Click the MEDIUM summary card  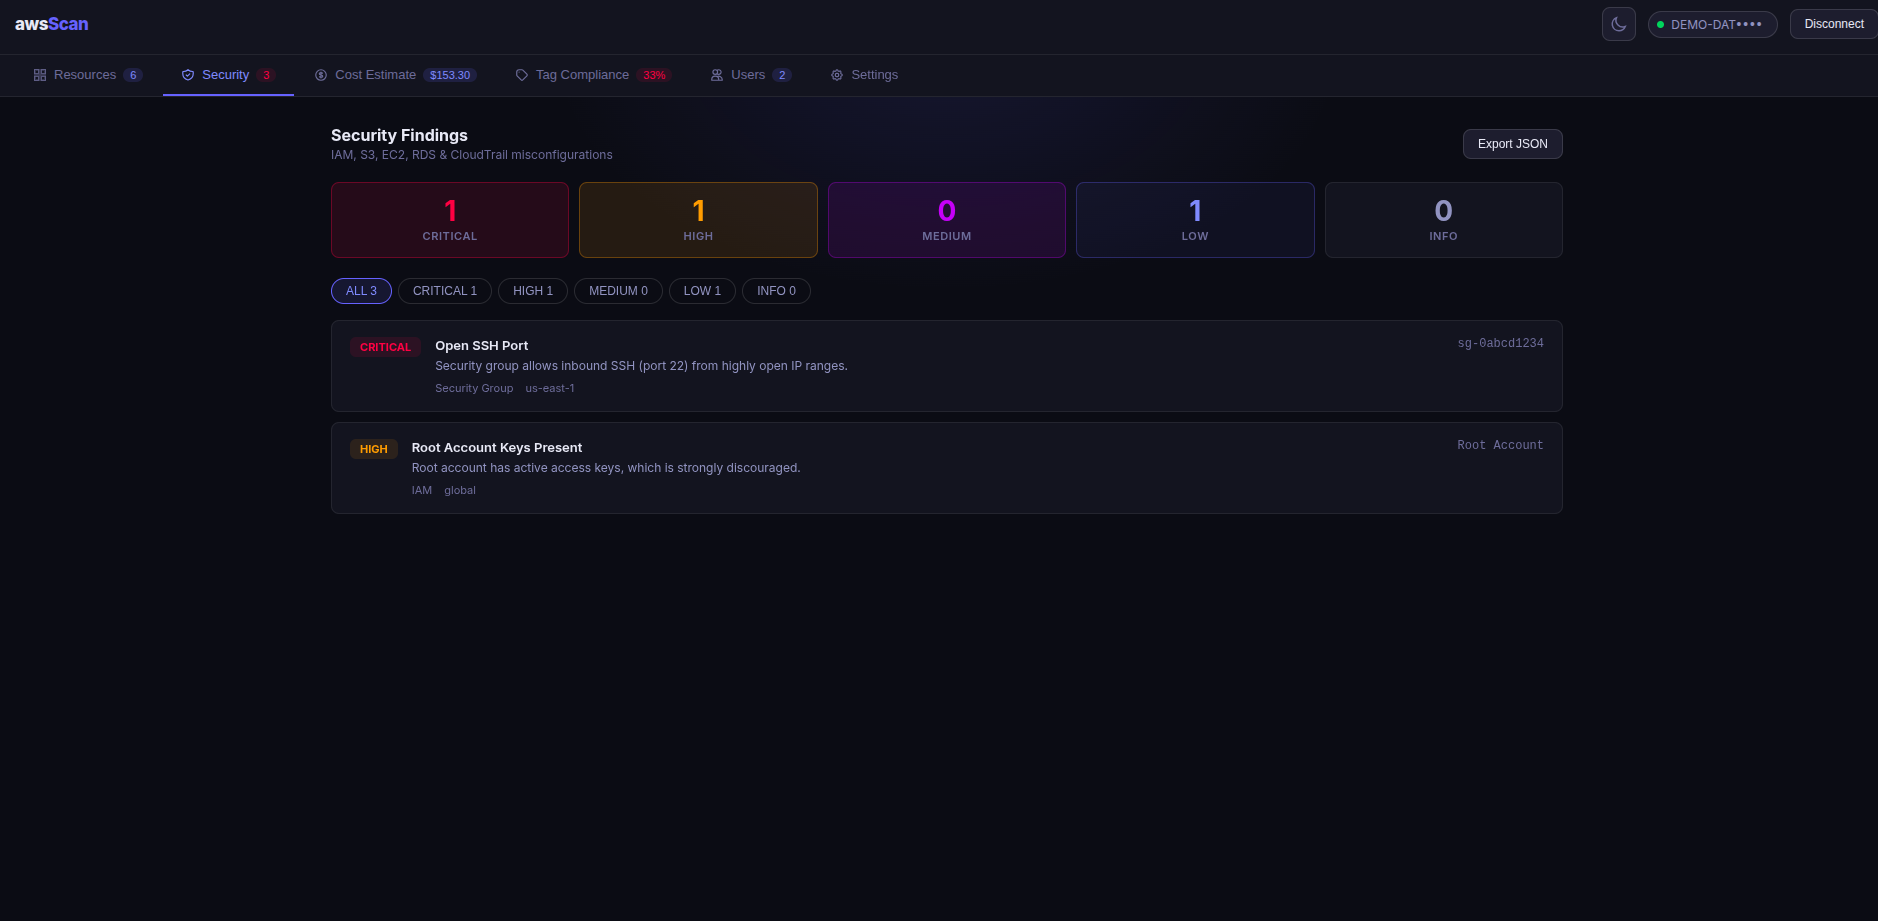pos(947,220)
